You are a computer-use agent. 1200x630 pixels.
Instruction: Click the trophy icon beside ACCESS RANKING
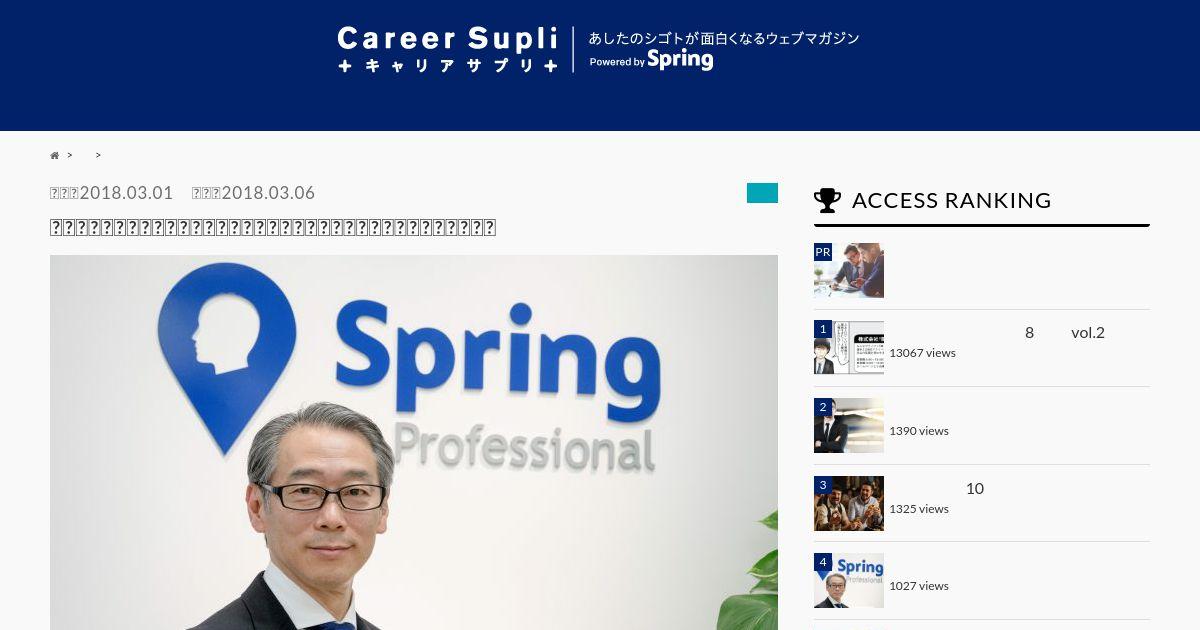827,200
